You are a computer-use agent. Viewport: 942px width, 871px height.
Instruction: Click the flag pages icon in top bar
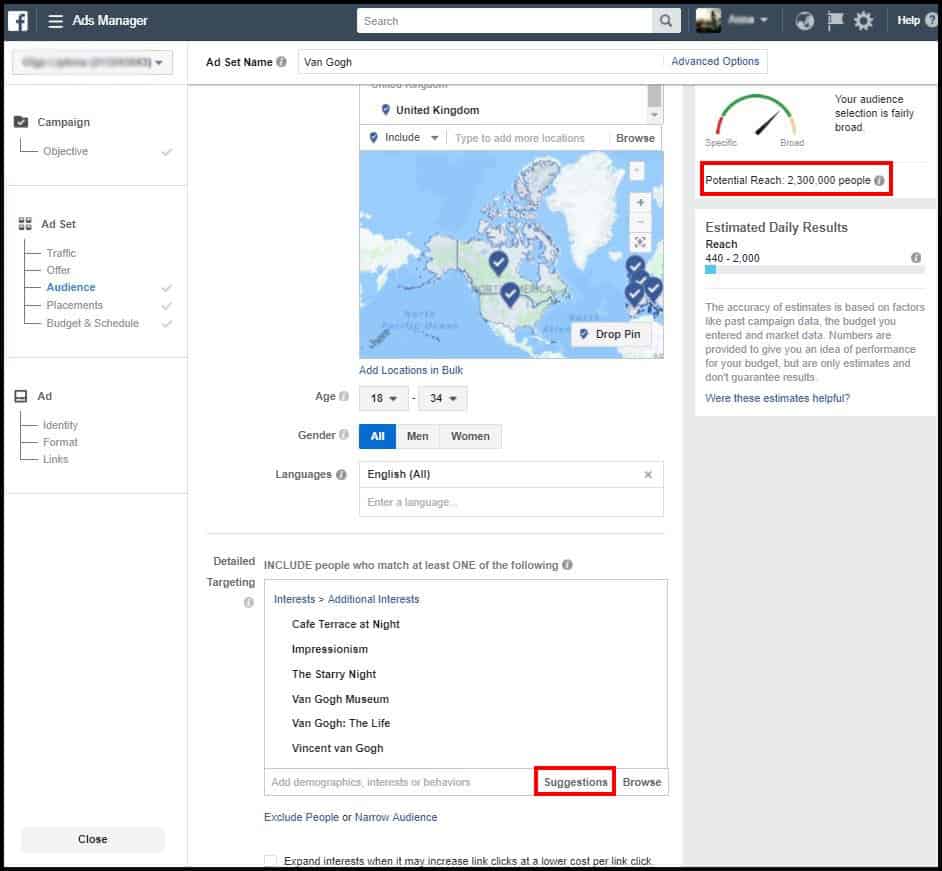tap(834, 21)
